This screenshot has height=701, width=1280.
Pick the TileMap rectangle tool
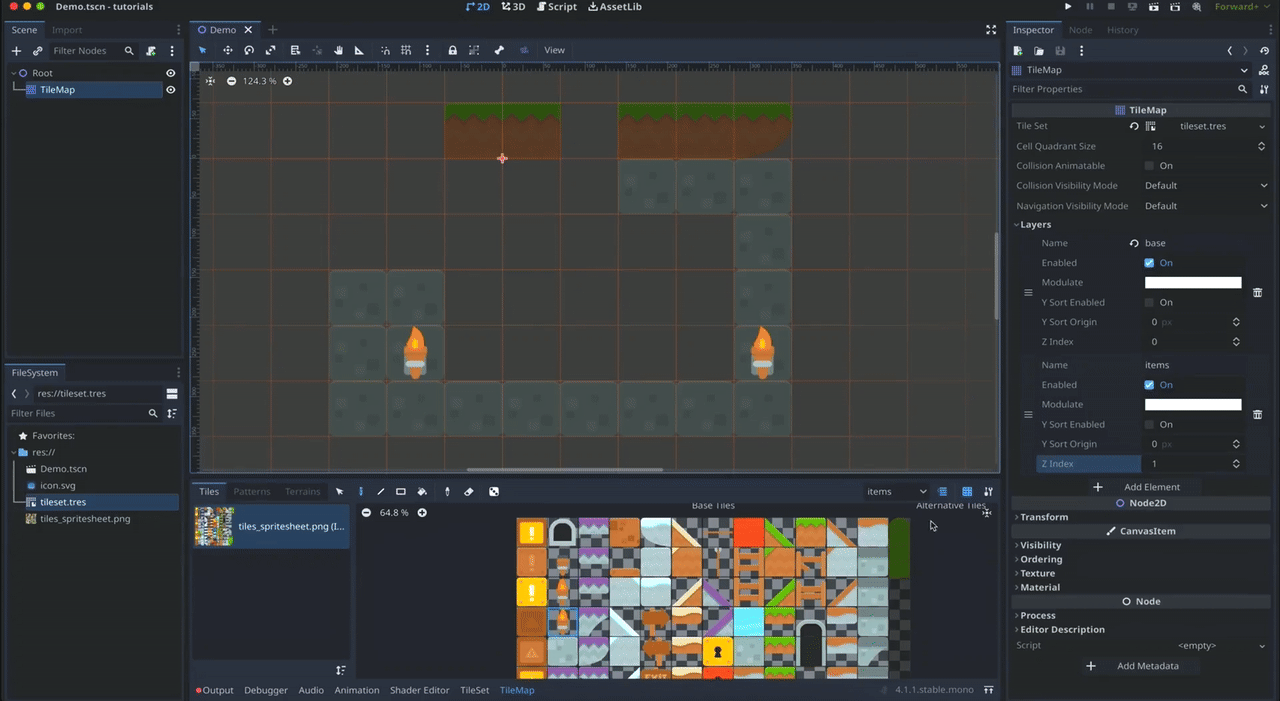coord(401,491)
